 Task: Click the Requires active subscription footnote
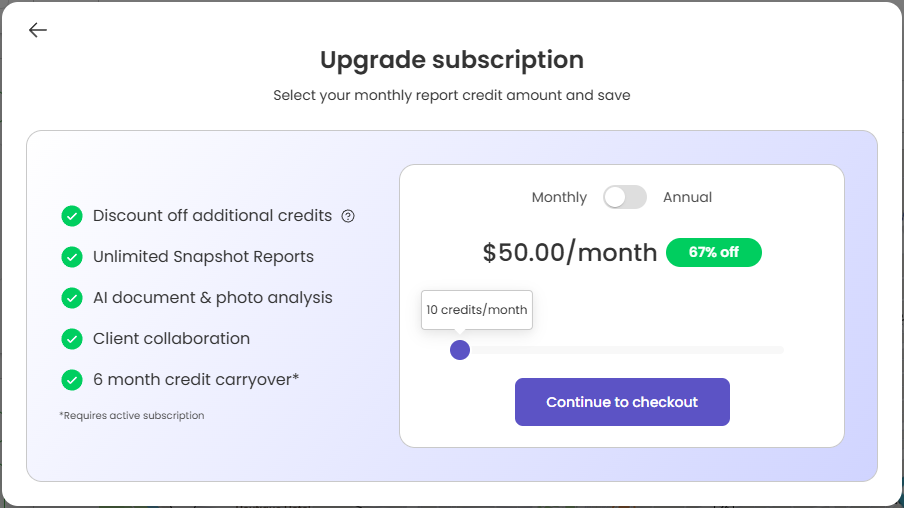(132, 415)
